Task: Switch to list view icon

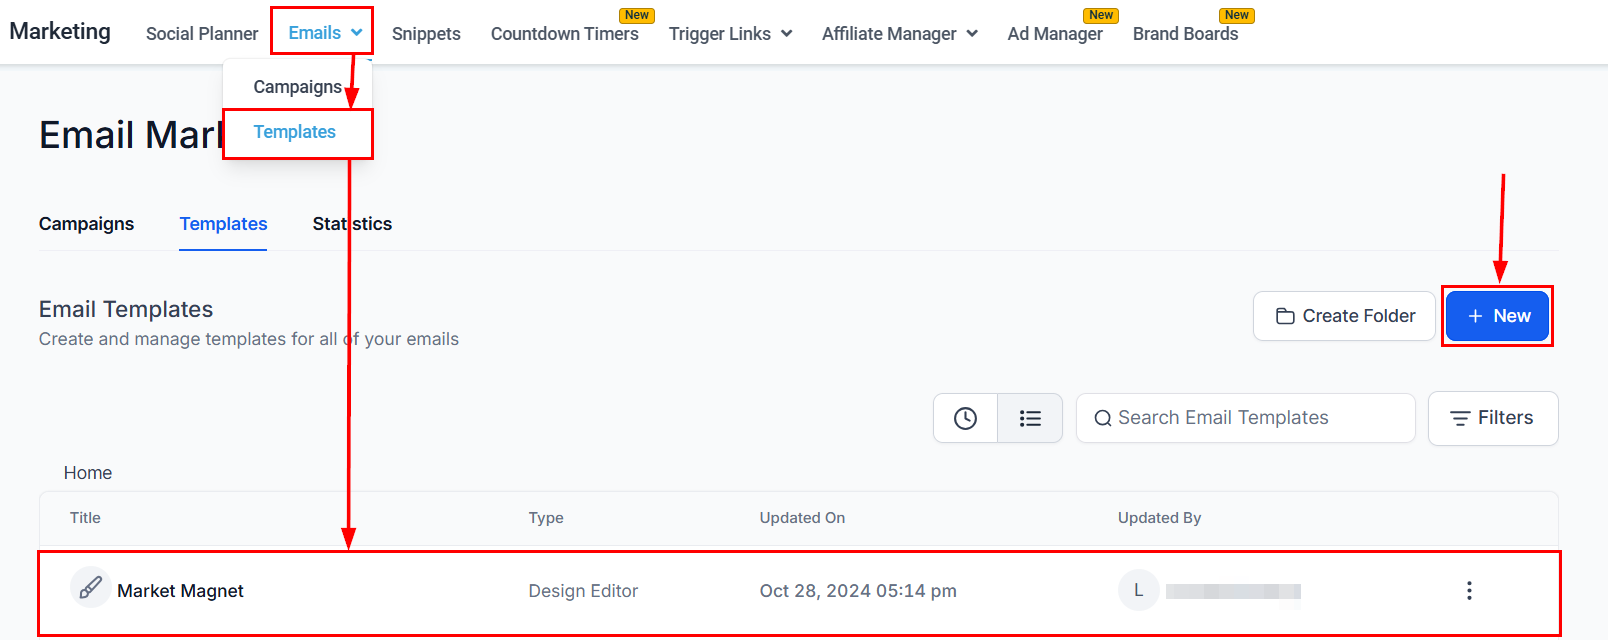Action: 1030,418
